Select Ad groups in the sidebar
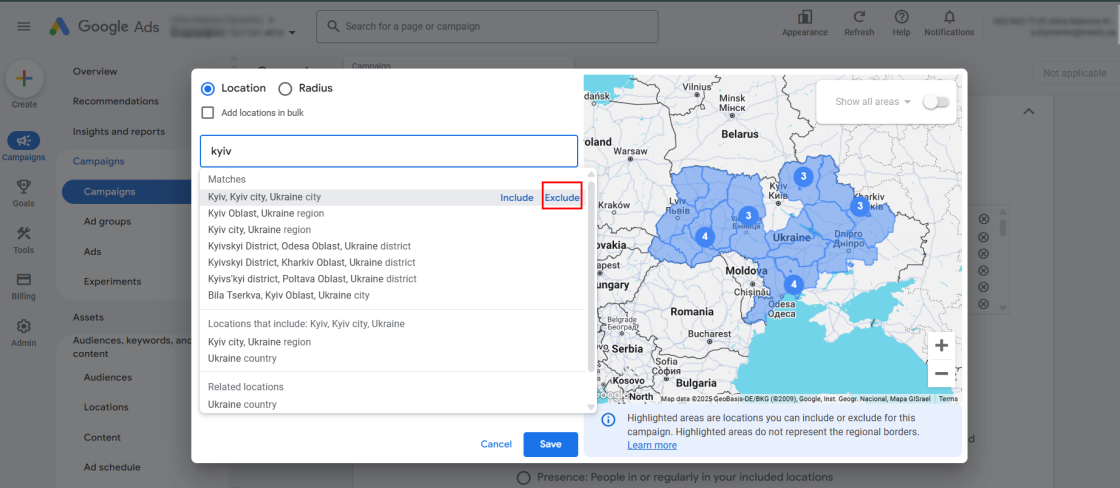The height and width of the screenshot is (488, 1120). pos(107,221)
